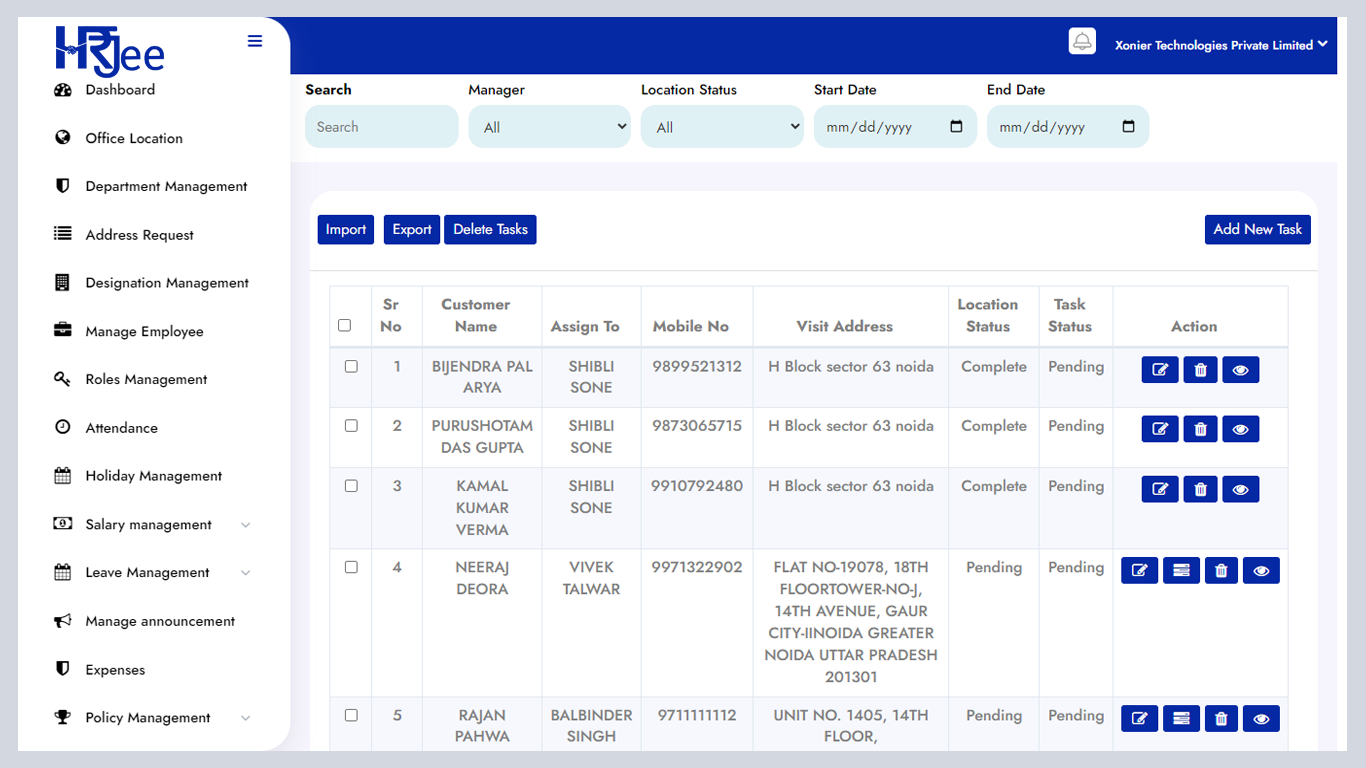View KAMAL KUMAR VERMA task with eye icon
The height and width of the screenshot is (768, 1366).
click(x=1240, y=489)
